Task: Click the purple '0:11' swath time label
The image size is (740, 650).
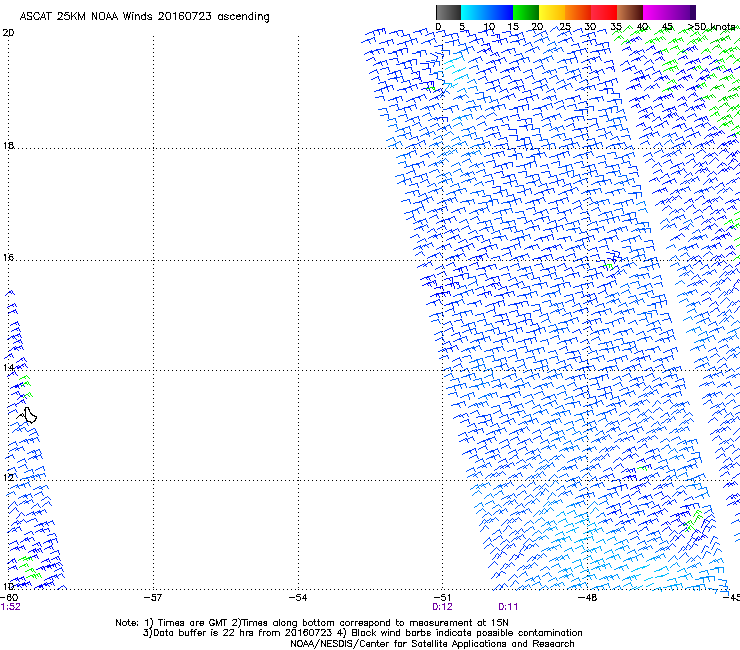Action: 508,607
